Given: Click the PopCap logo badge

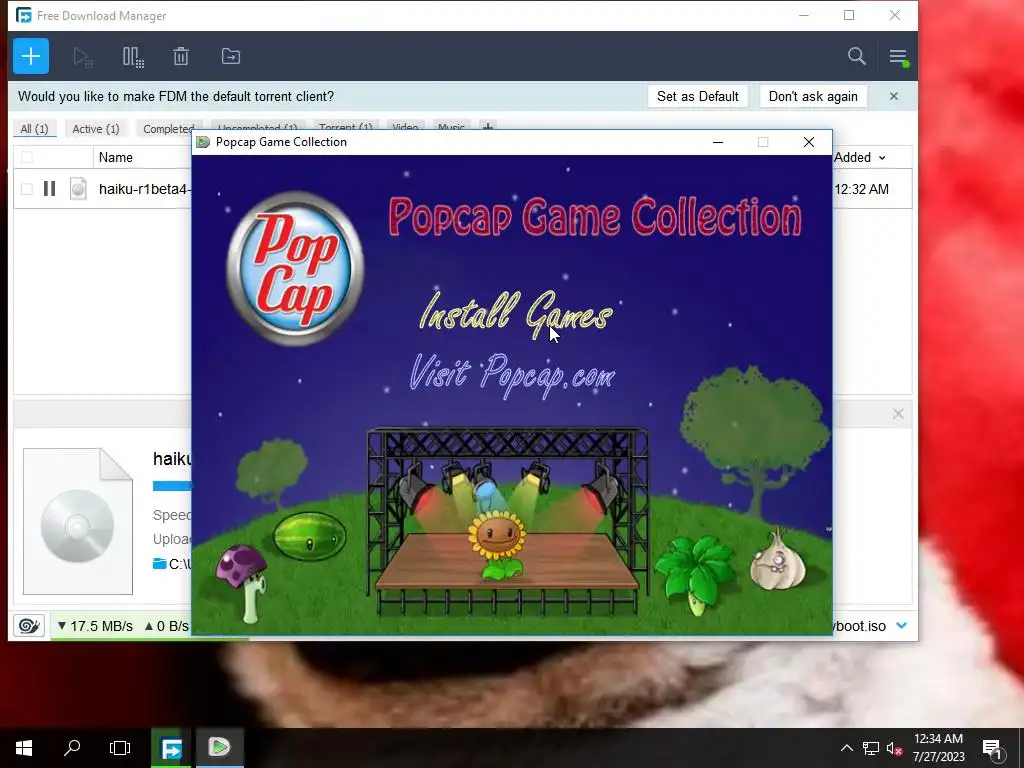Looking at the screenshot, I should pyautogui.click(x=295, y=268).
